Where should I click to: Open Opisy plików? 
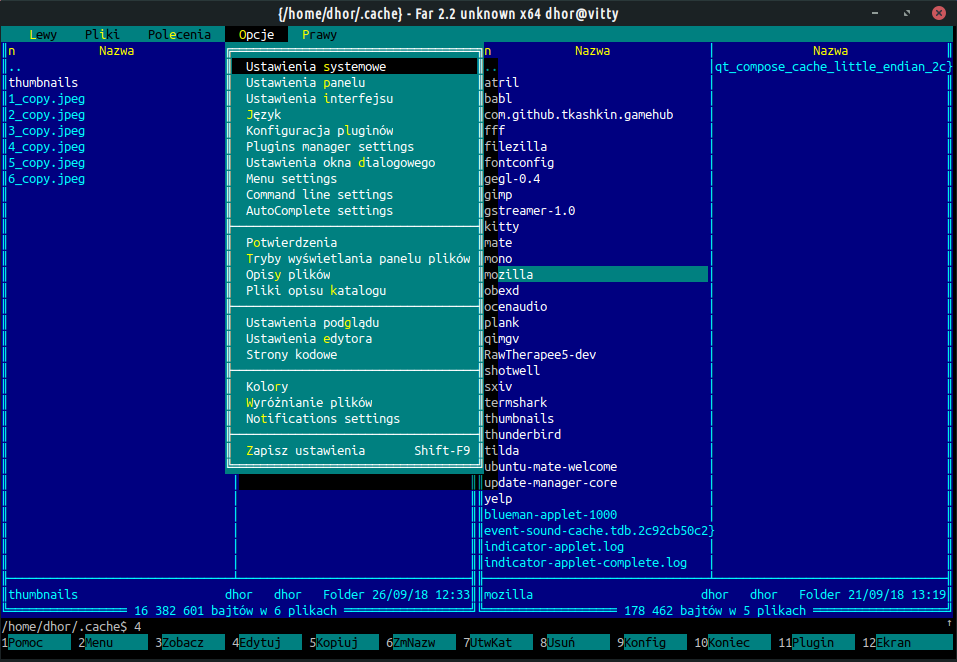pos(354,275)
